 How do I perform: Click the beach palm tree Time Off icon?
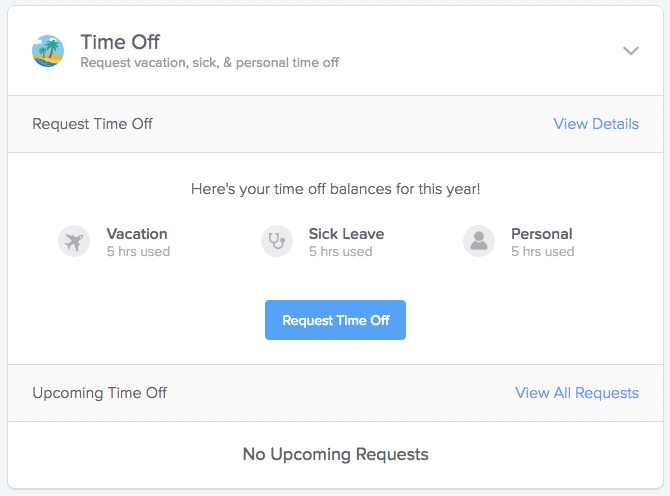click(48, 51)
